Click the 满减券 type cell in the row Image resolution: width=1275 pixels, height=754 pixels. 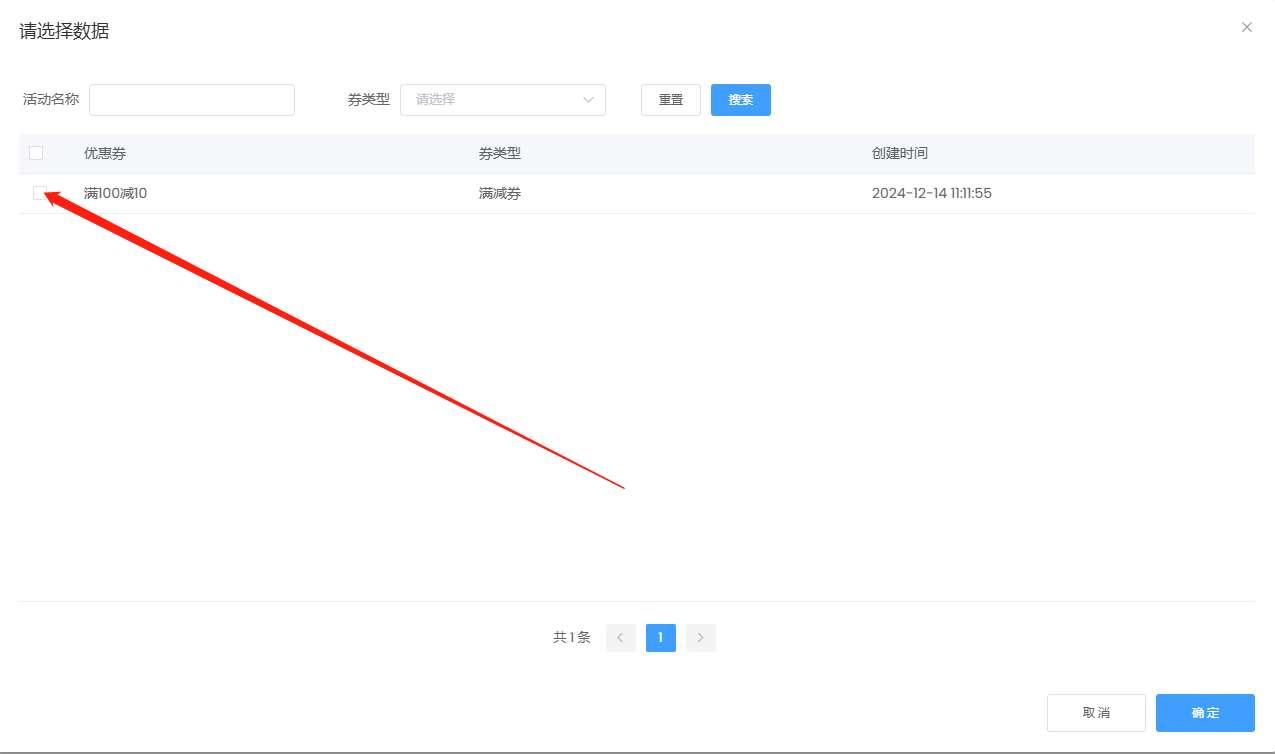(x=500, y=193)
